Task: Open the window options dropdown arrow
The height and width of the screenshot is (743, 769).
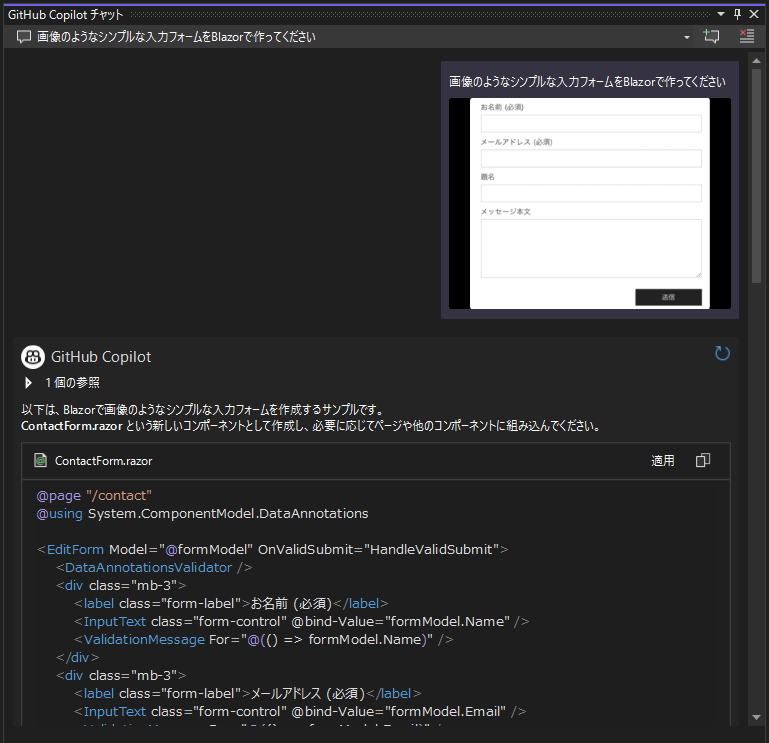Action: point(721,14)
